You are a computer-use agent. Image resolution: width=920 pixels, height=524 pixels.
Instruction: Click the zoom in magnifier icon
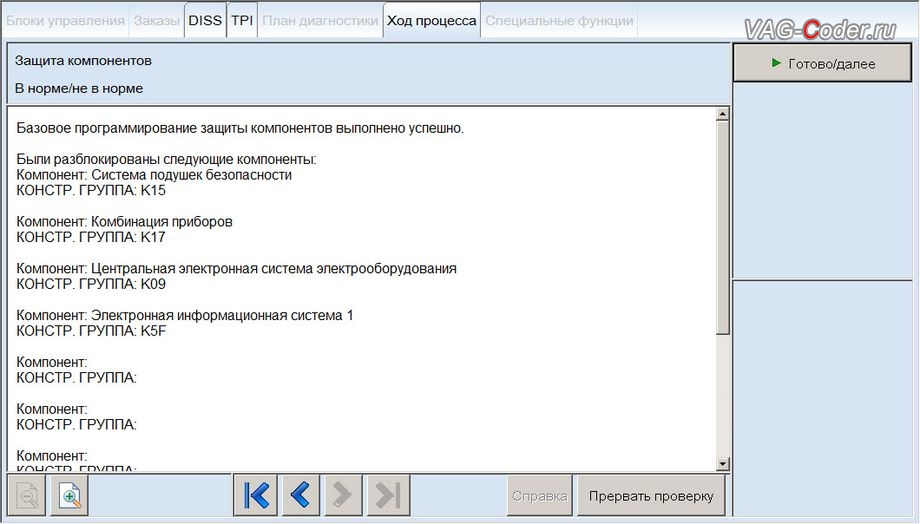click(69, 496)
